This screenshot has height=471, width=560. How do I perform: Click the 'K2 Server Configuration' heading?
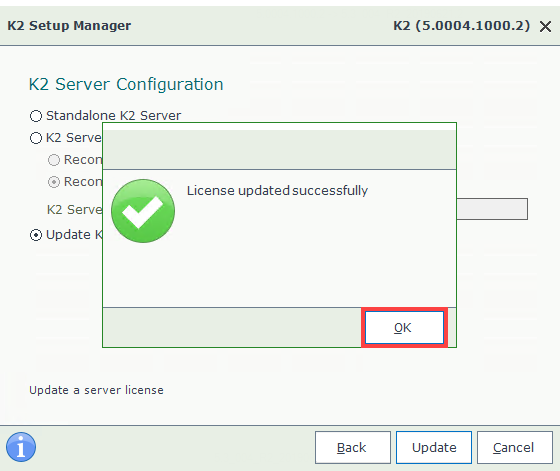(126, 84)
